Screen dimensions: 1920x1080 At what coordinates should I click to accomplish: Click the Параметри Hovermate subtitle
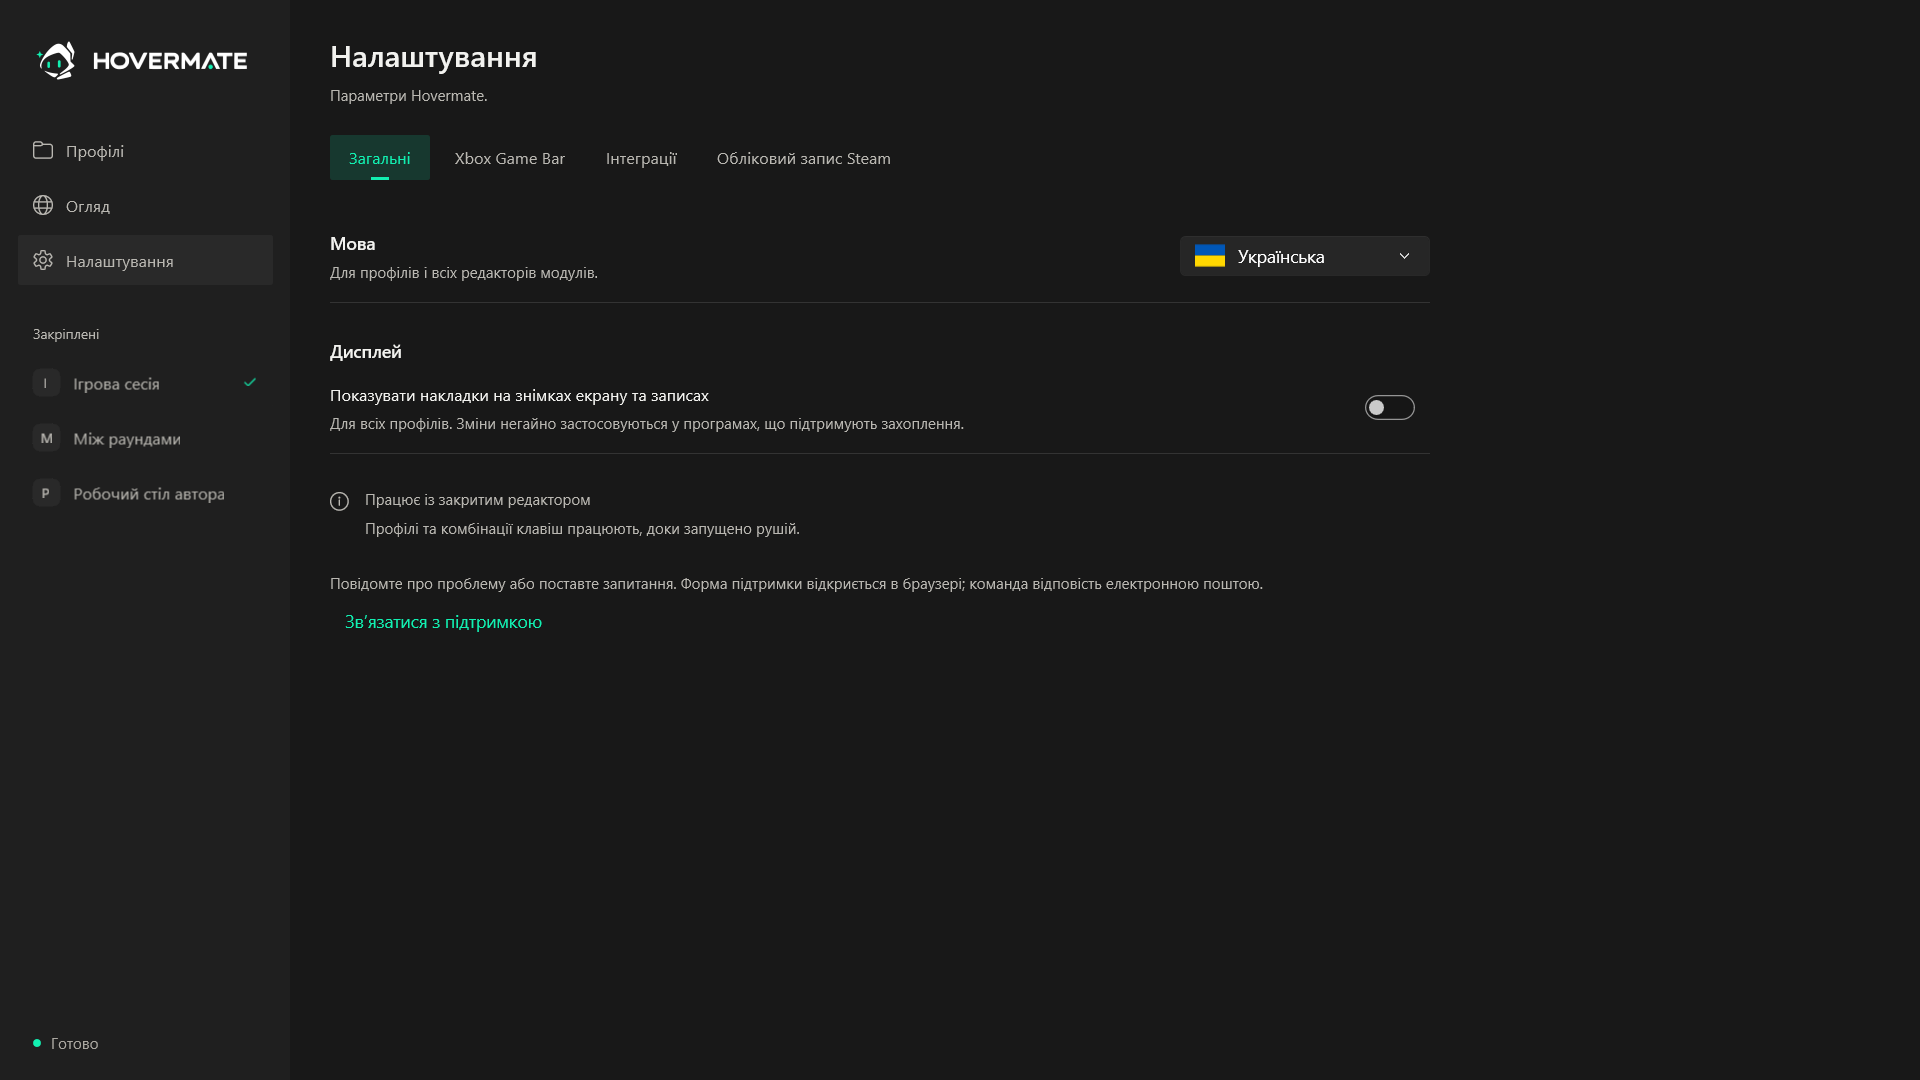click(x=409, y=96)
